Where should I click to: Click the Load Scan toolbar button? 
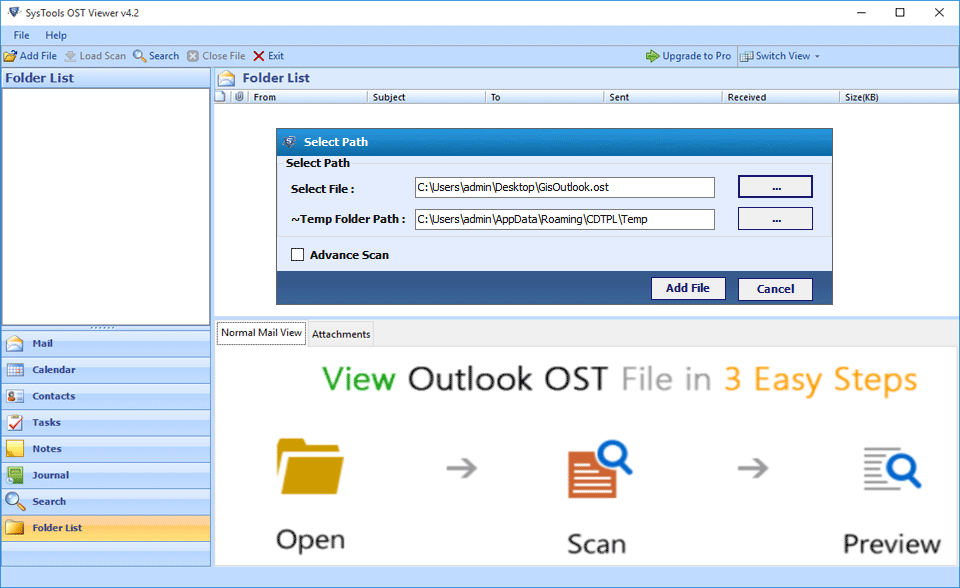(95, 56)
